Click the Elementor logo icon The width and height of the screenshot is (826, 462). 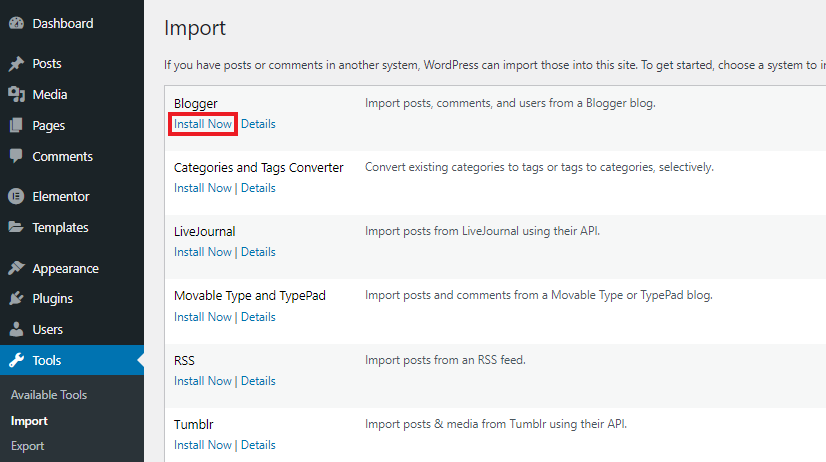pyautogui.click(x=16, y=197)
